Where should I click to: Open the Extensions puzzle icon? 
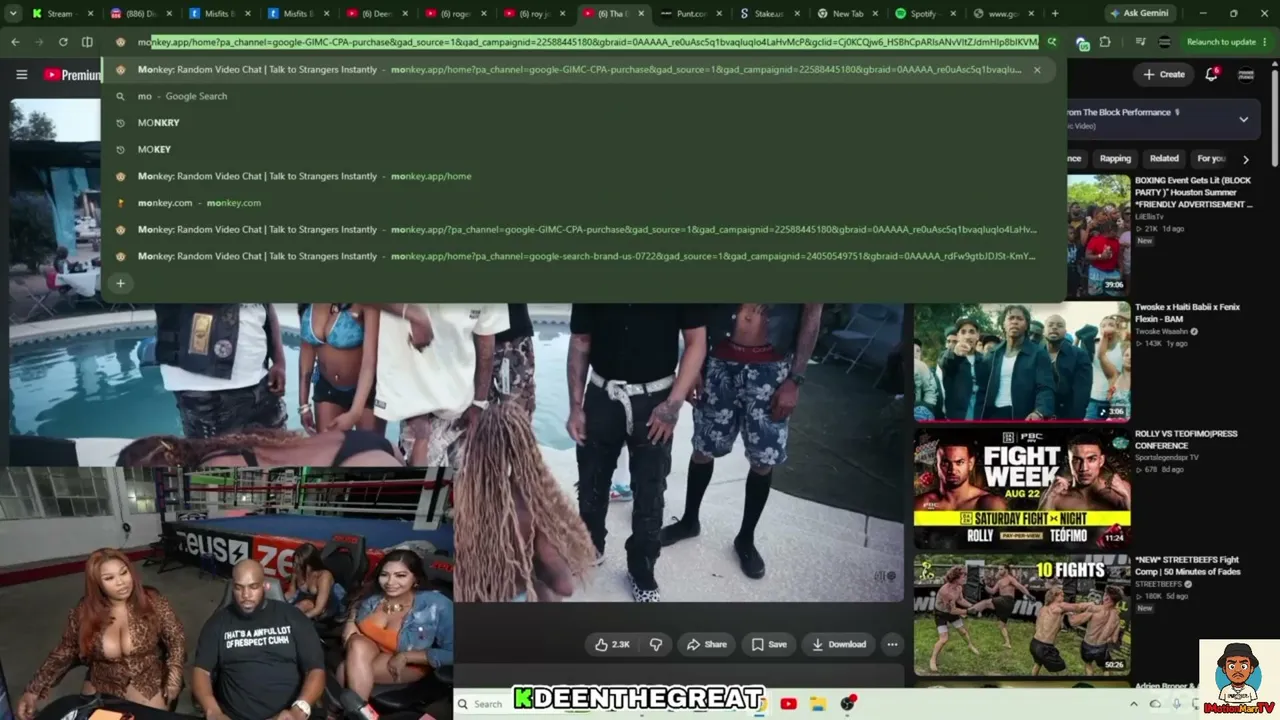(1105, 42)
